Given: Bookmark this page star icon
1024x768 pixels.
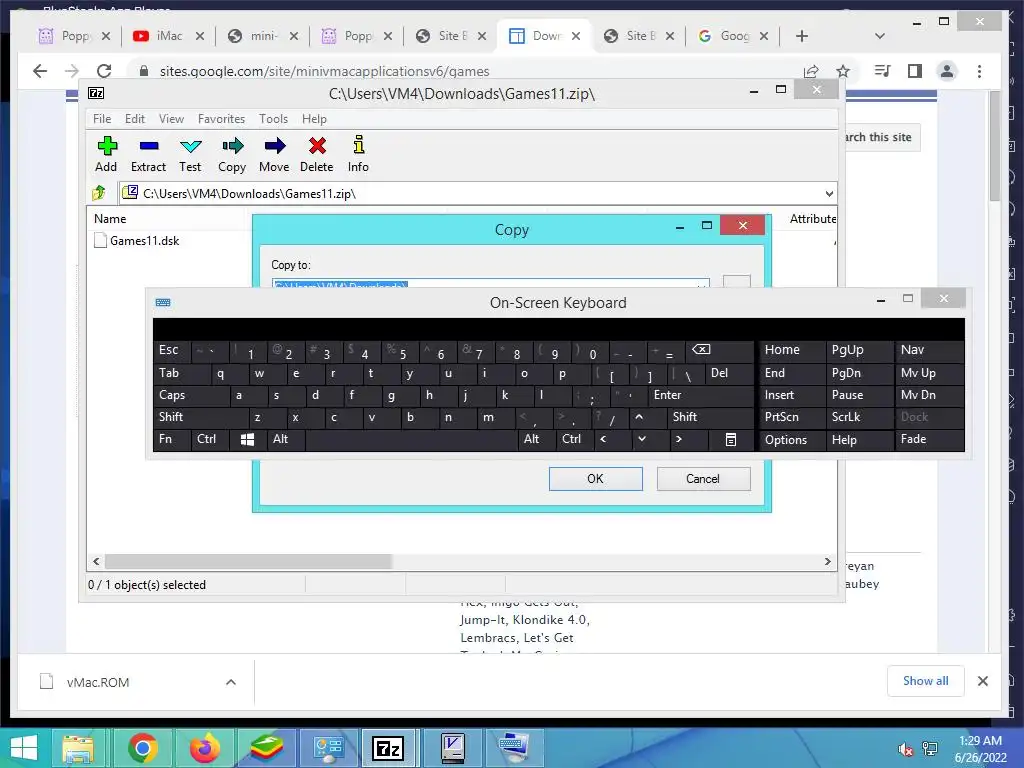Looking at the screenshot, I should tap(843, 71).
